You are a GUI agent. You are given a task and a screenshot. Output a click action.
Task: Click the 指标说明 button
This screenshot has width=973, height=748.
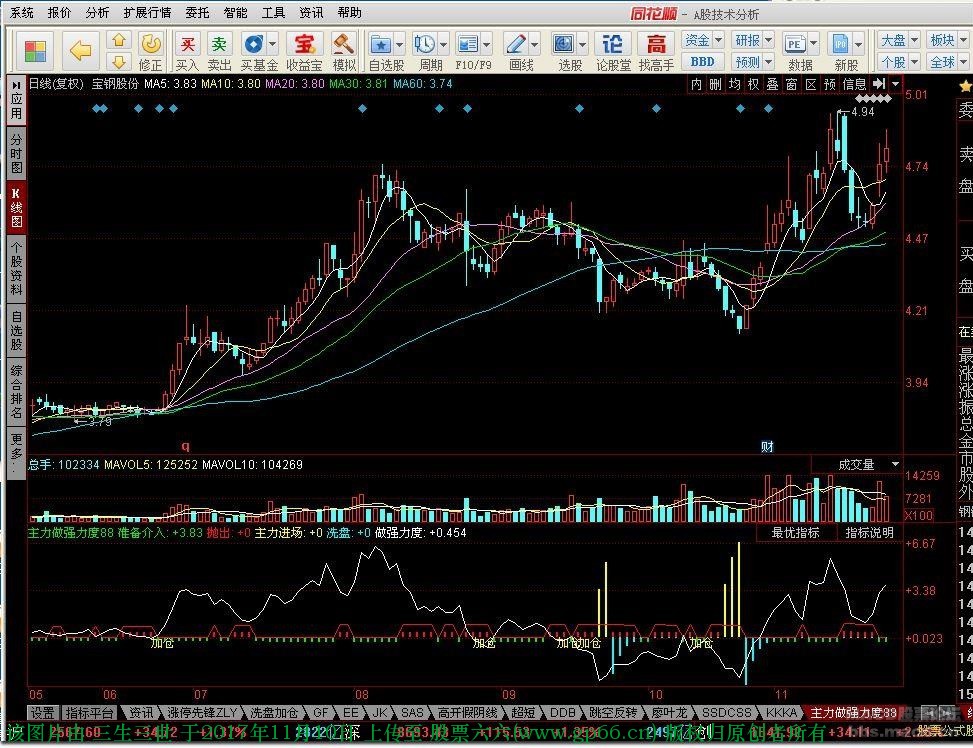pyautogui.click(x=869, y=533)
